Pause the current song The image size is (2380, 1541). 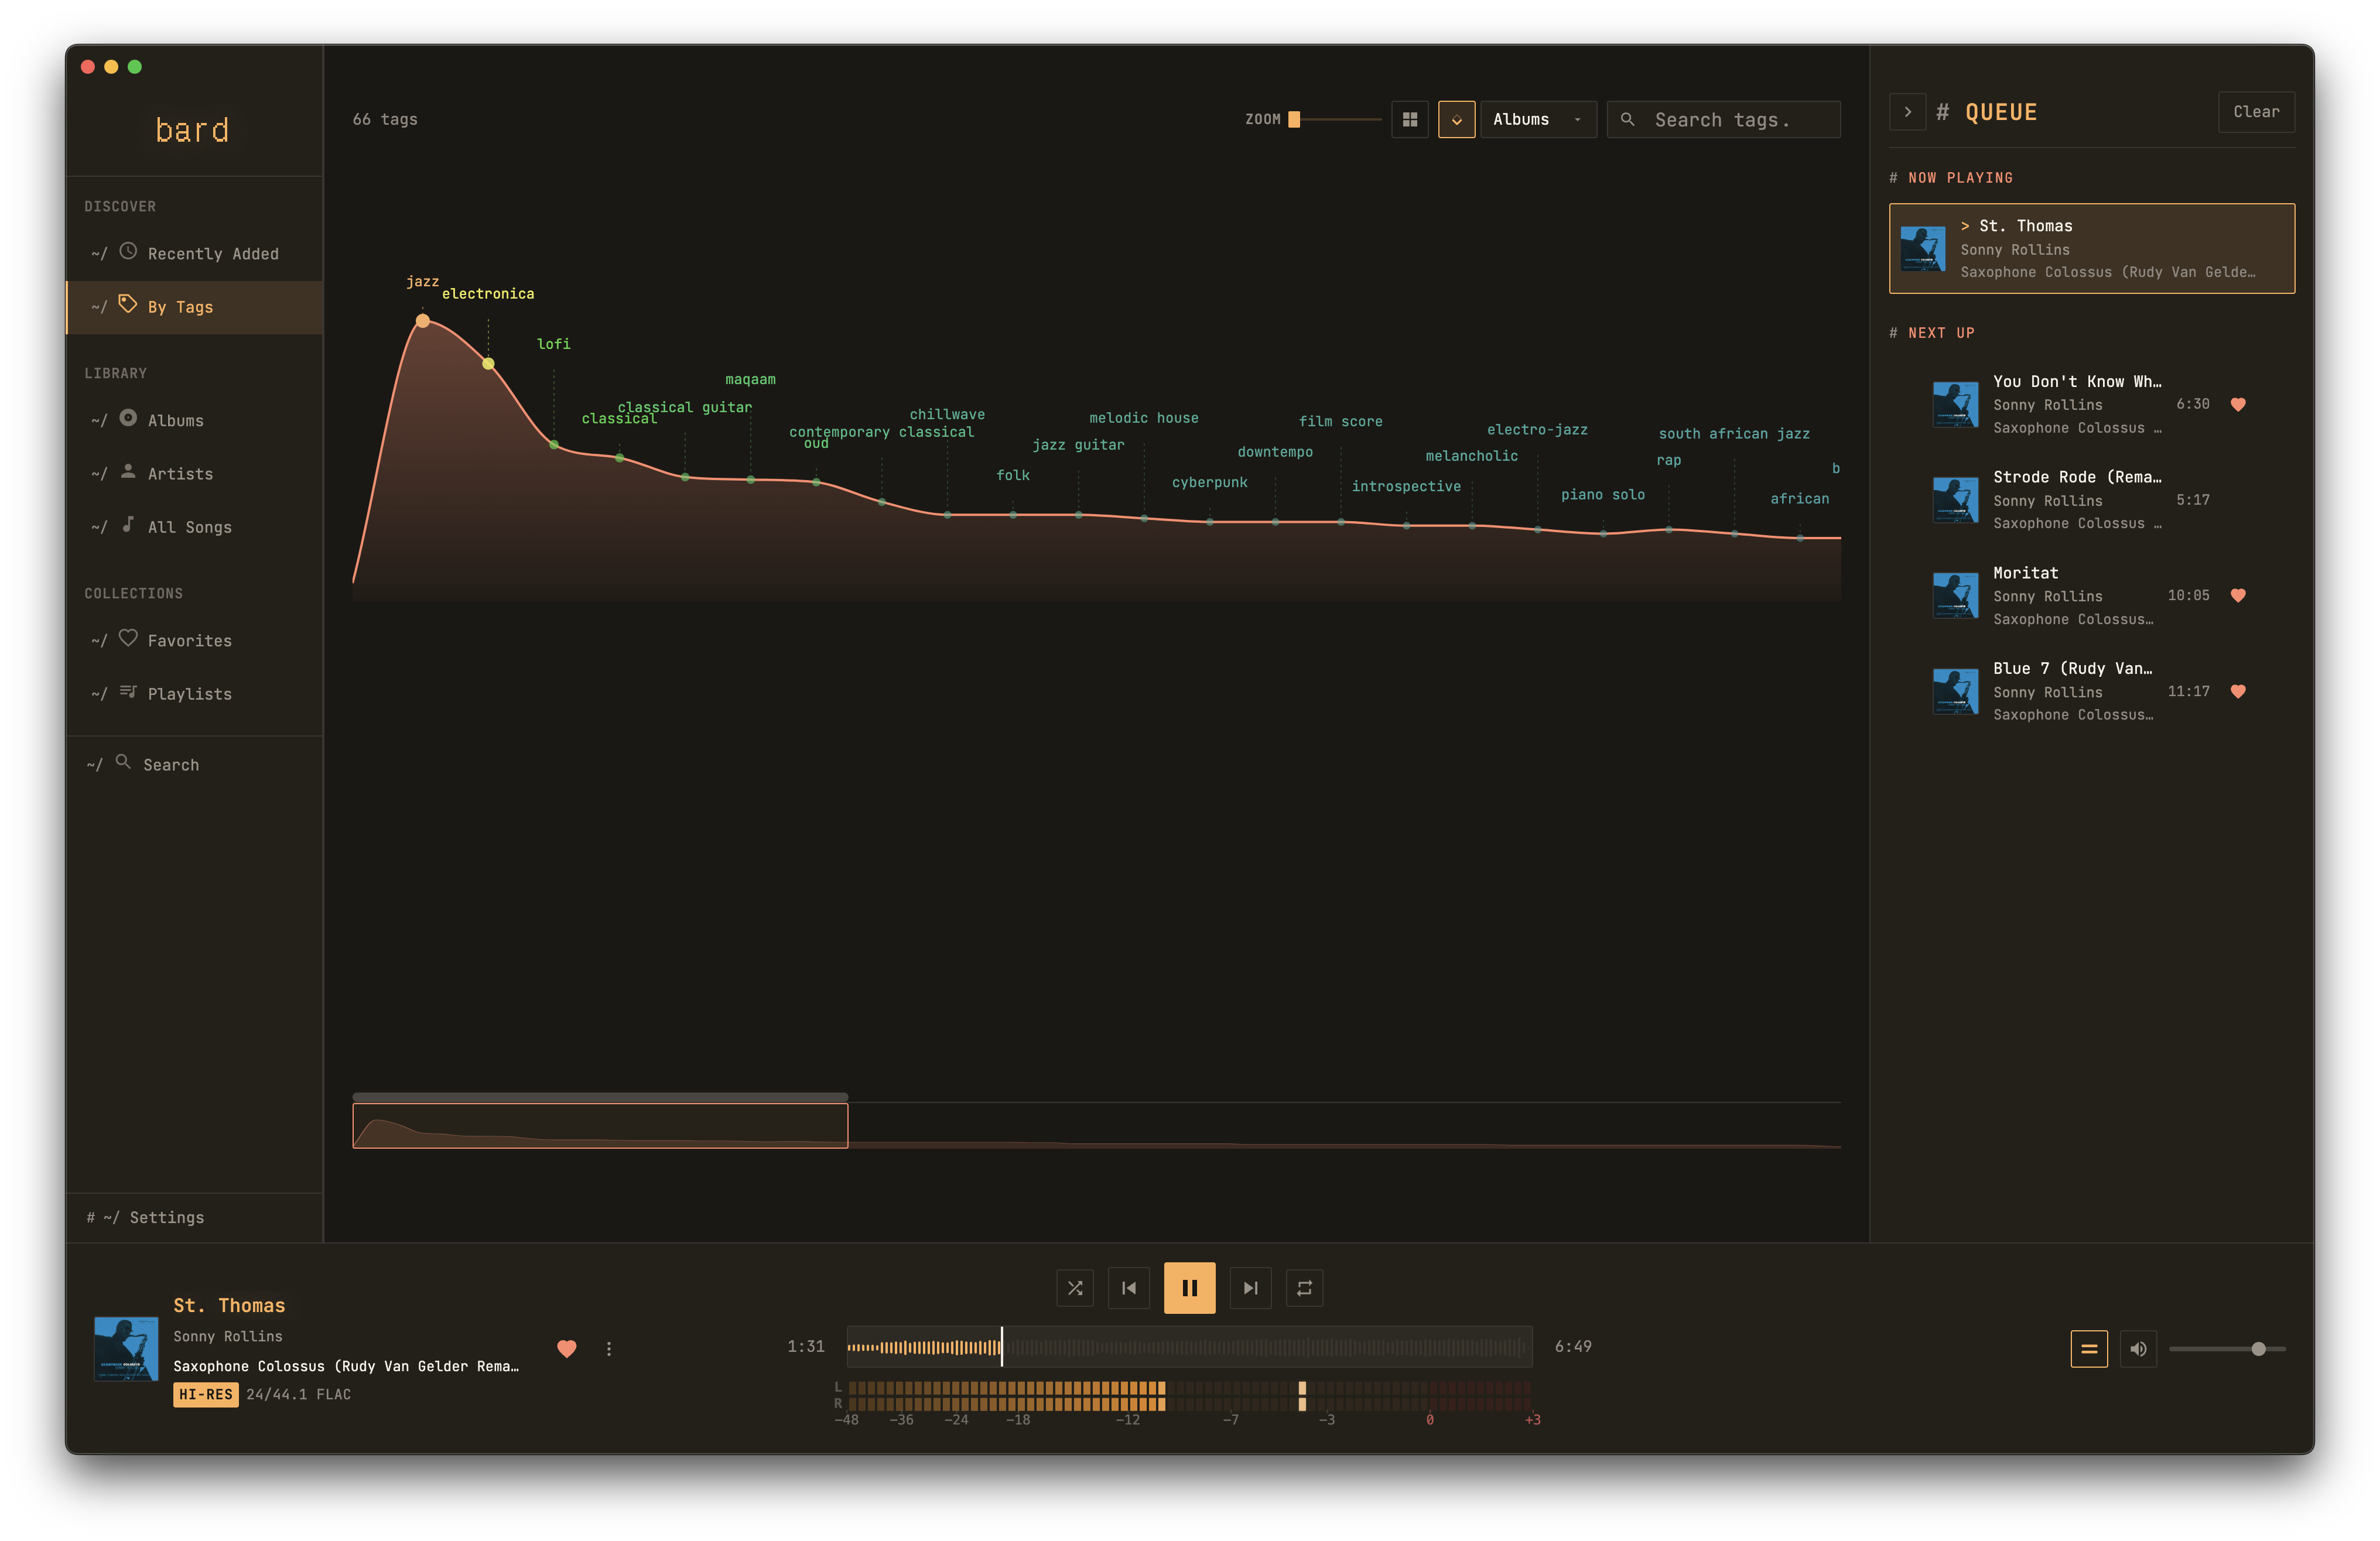click(1189, 1288)
